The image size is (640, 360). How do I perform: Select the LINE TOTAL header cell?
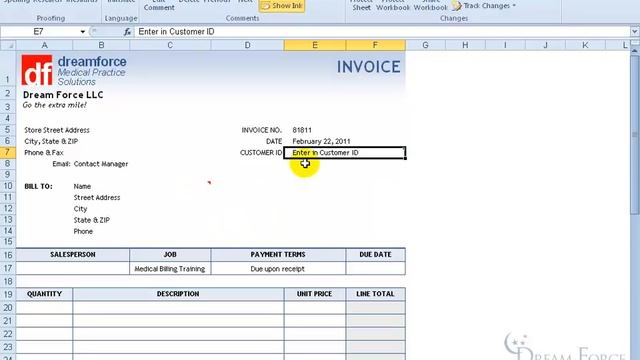point(376,294)
